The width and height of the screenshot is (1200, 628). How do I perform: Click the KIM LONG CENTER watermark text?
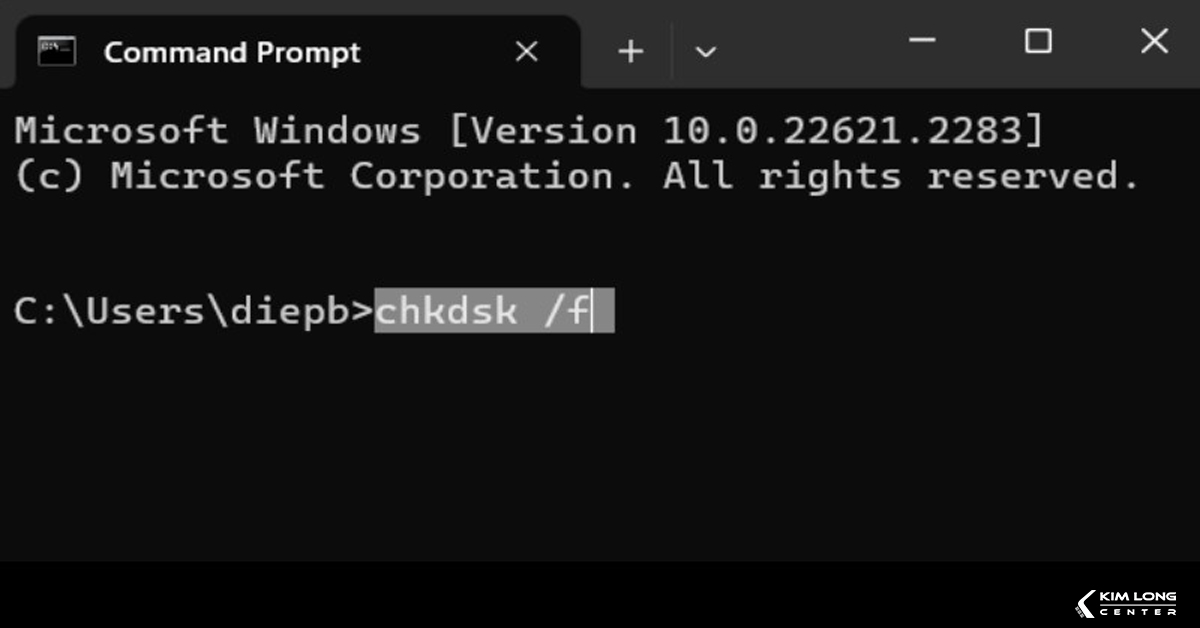tap(1138, 603)
